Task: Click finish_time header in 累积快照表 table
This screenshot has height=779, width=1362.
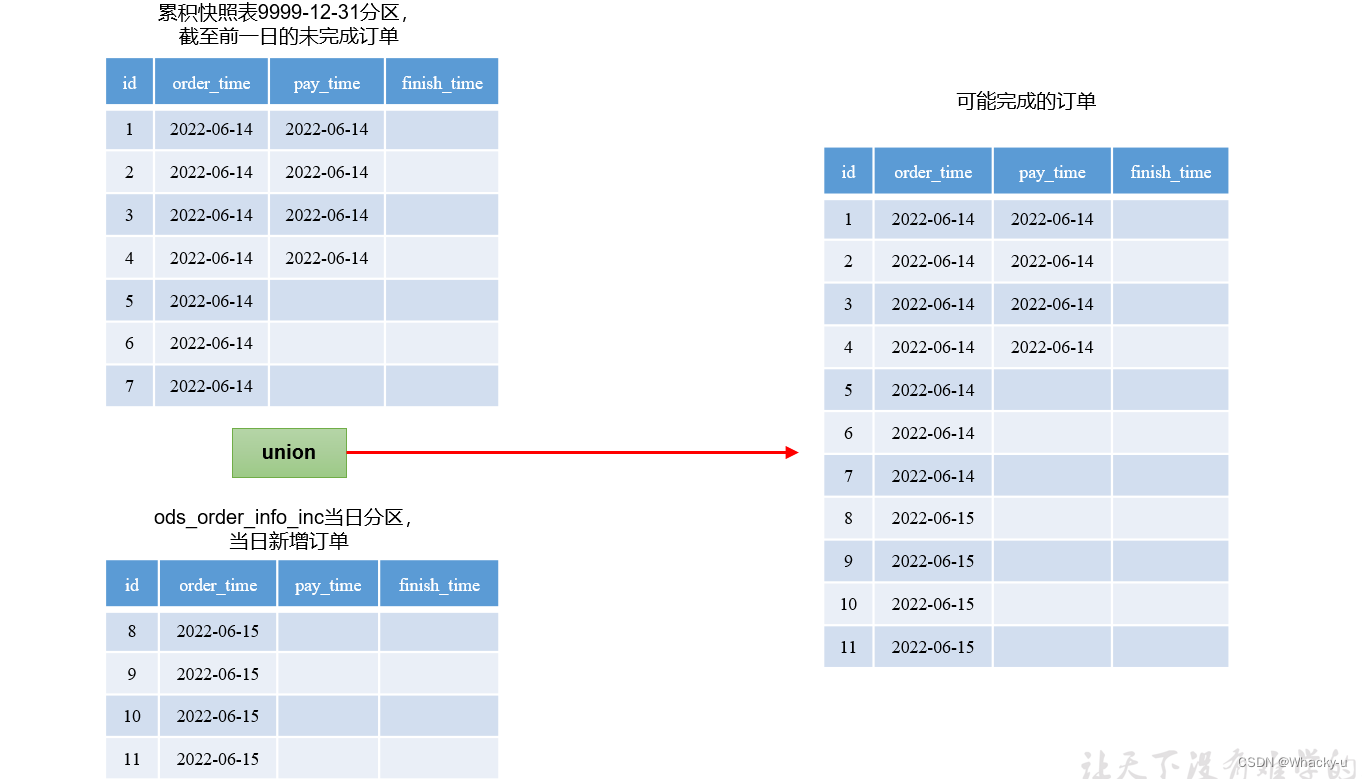Action: (x=442, y=82)
